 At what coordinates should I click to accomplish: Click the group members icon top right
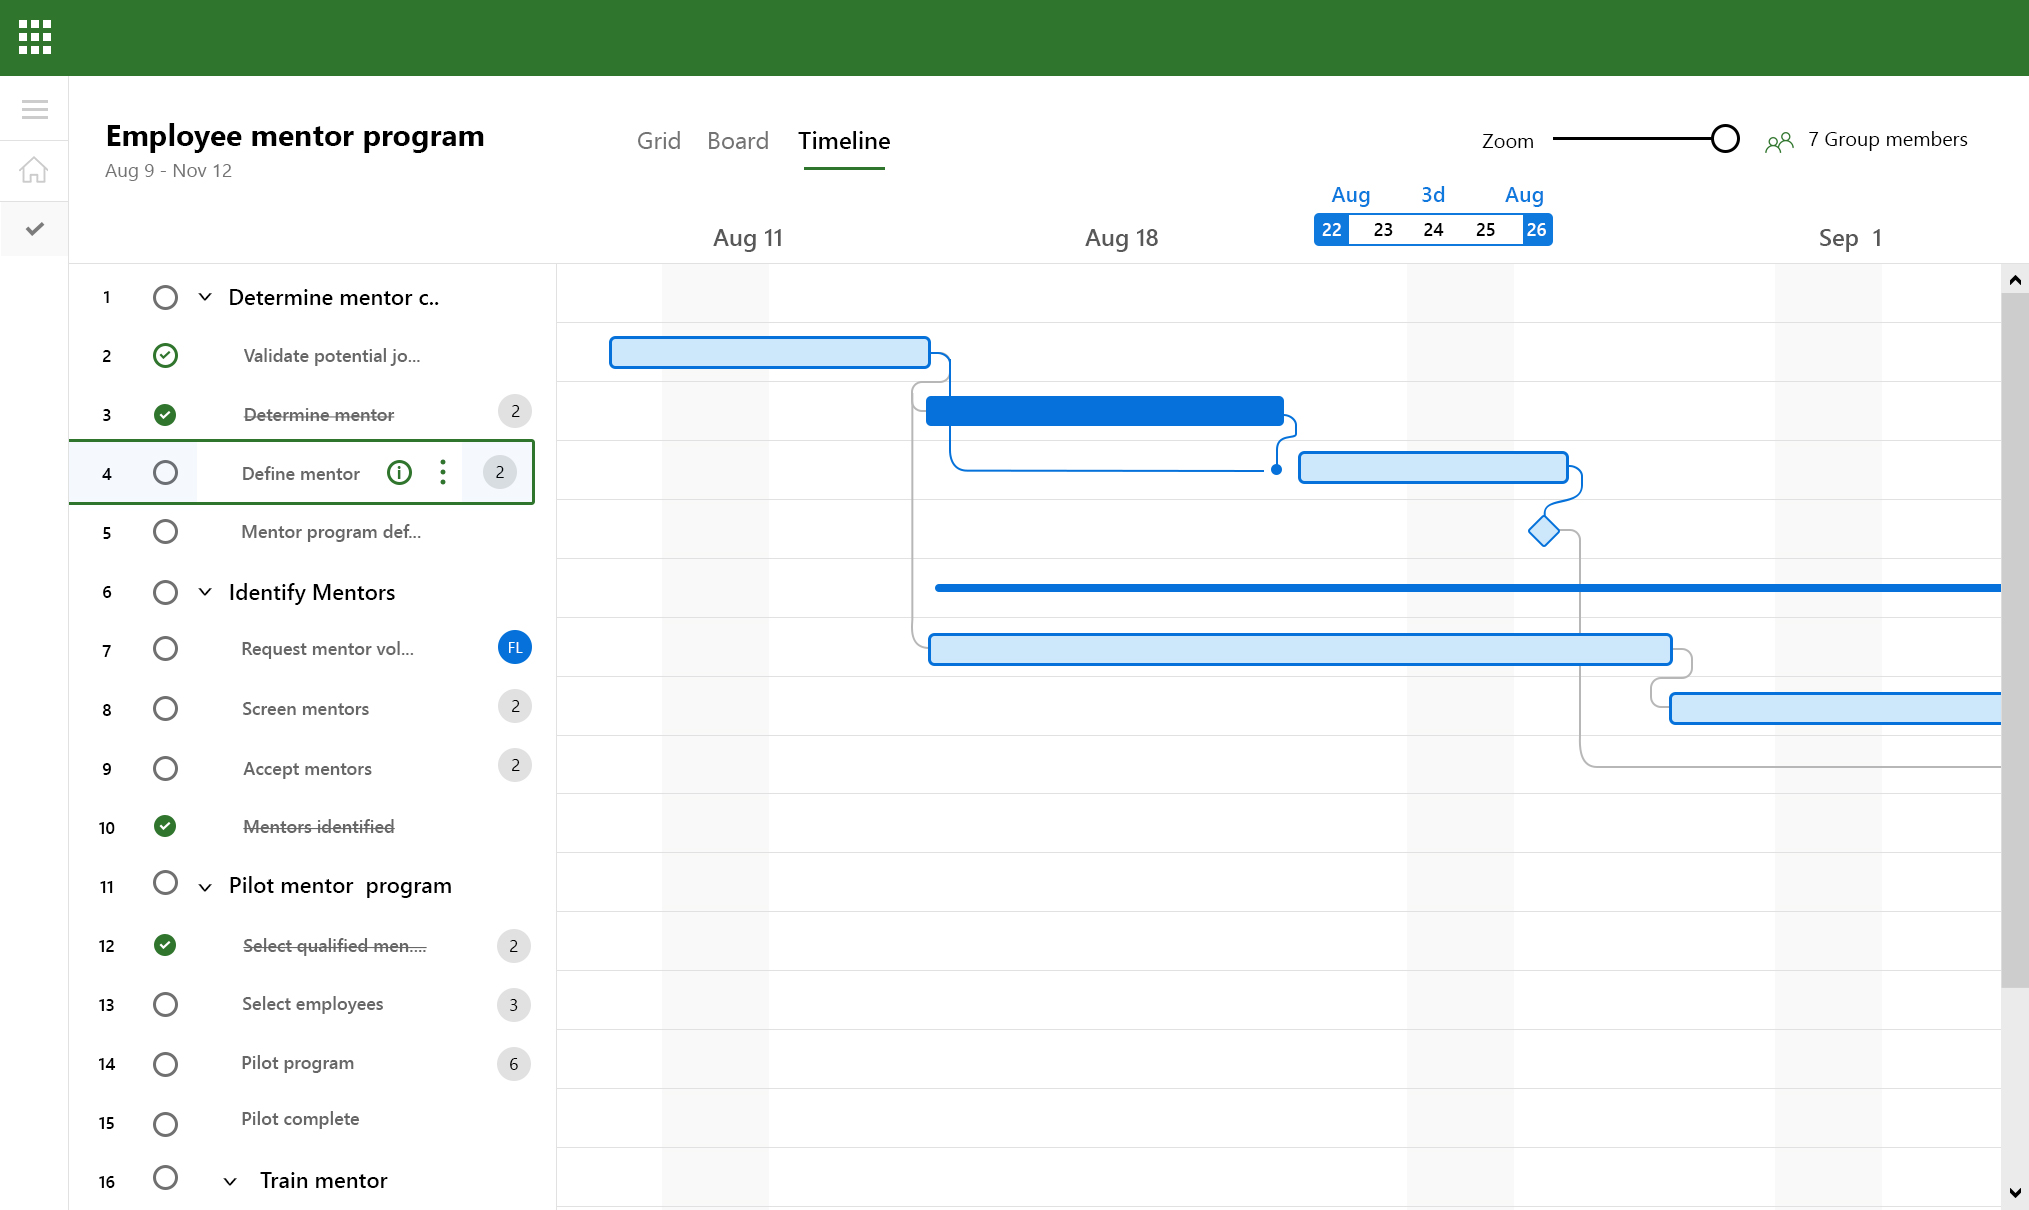[1780, 140]
